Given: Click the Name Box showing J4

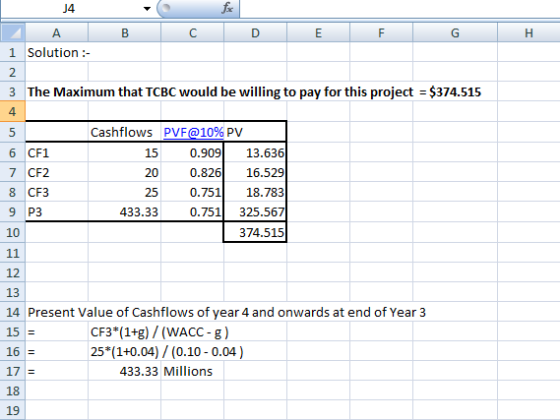Looking at the screenshot, I should (x=69, y=8).
